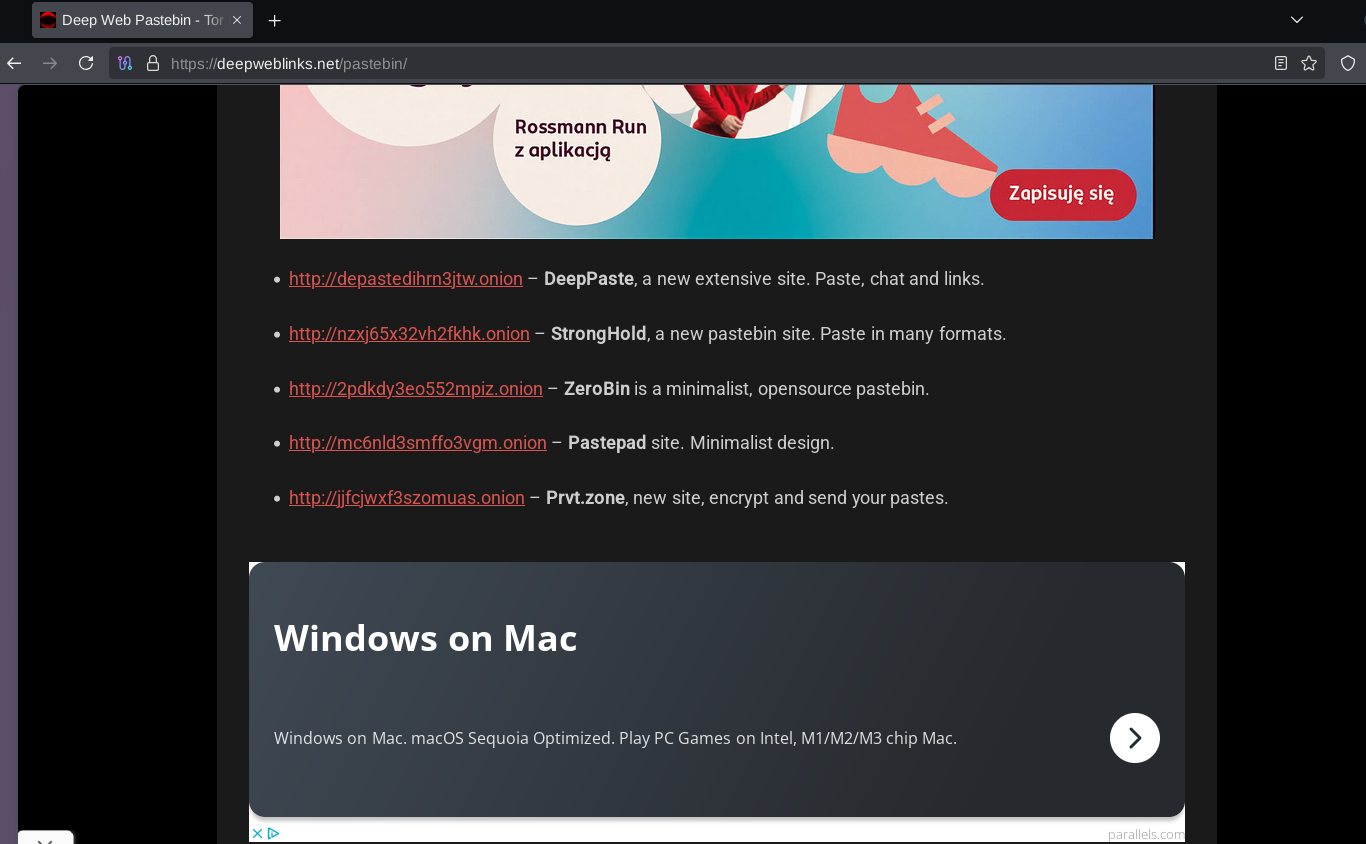Click the padlock site security icon
1366x844 pixels.
[x=153, y=63]
